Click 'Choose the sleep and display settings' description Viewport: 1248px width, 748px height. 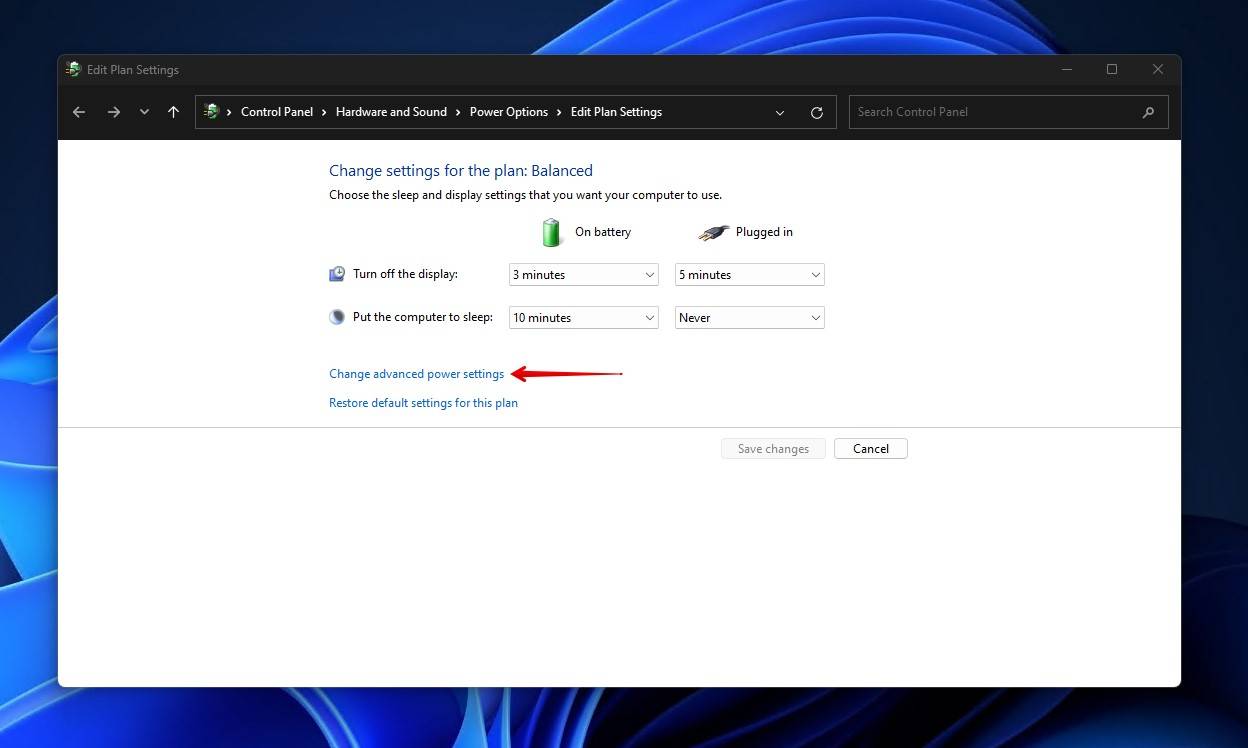[x=525, y=195]
